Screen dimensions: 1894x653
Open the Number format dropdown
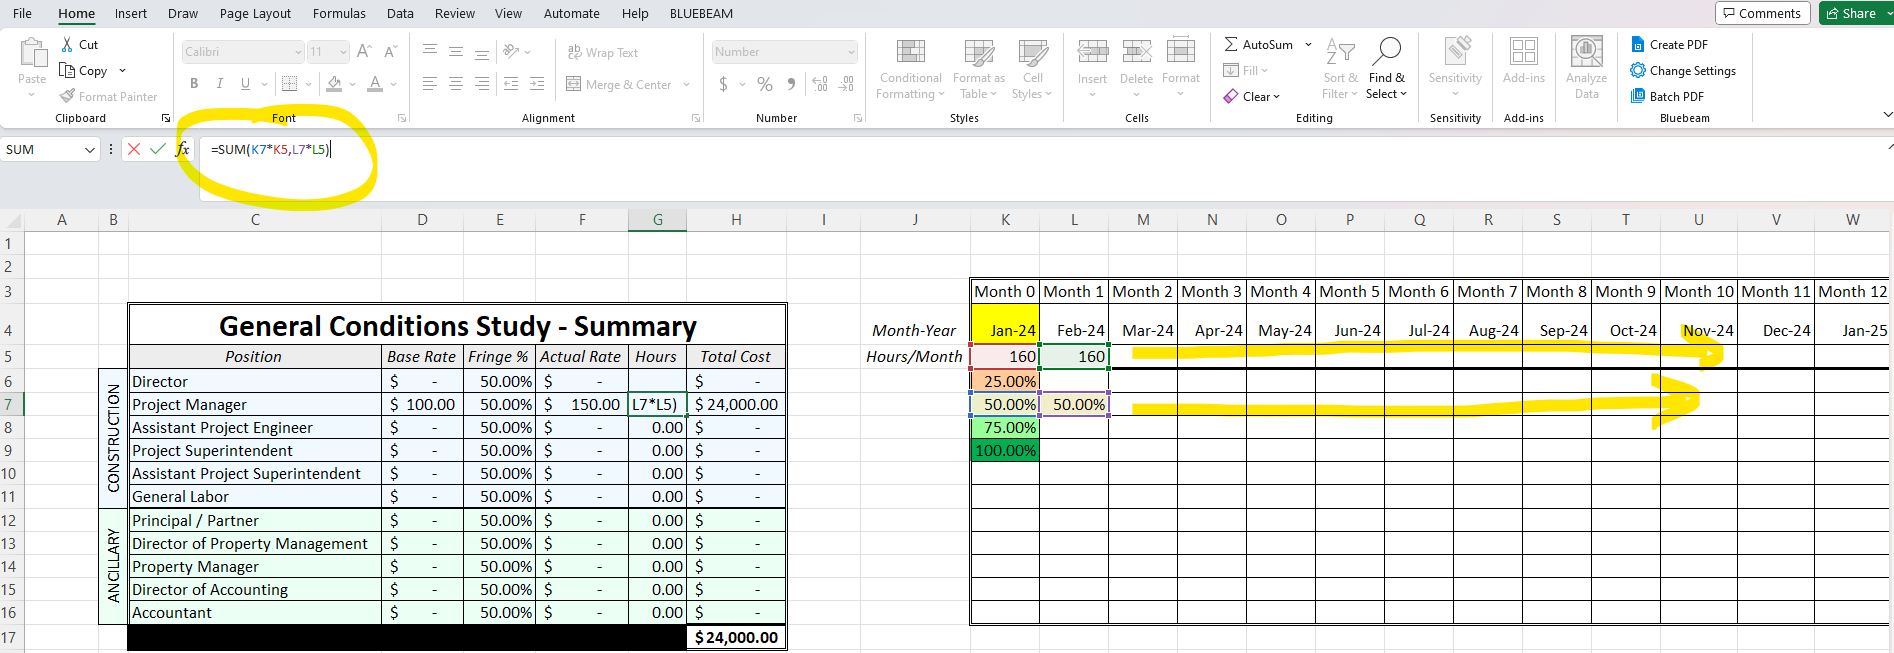[x=851, y=52]
